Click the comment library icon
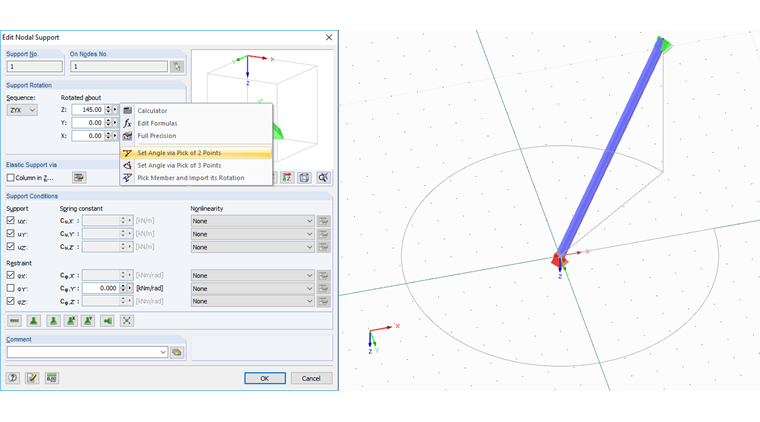The image size is (760, 422). 177,352
